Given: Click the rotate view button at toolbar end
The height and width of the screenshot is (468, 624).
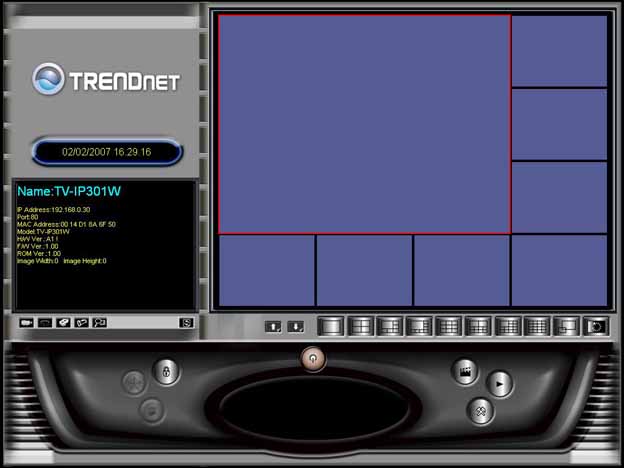Looking at the screenshot, I should coord(596,326).
